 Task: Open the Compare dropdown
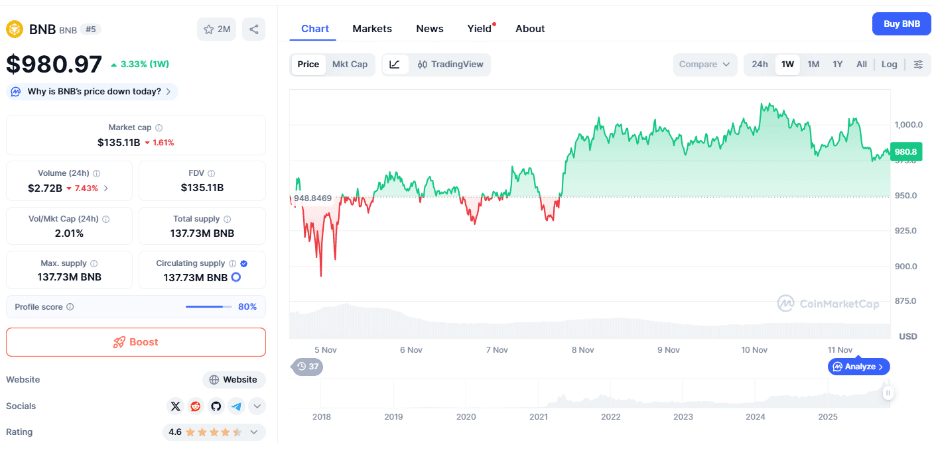tap(705, 64)
